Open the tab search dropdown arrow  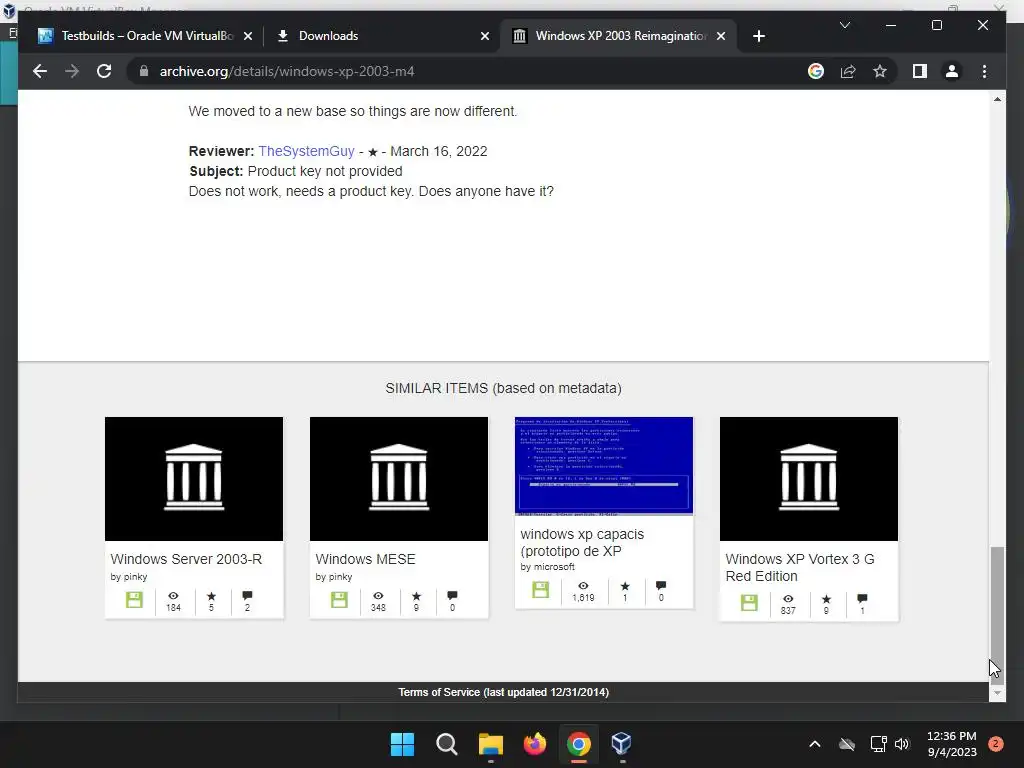844,25
